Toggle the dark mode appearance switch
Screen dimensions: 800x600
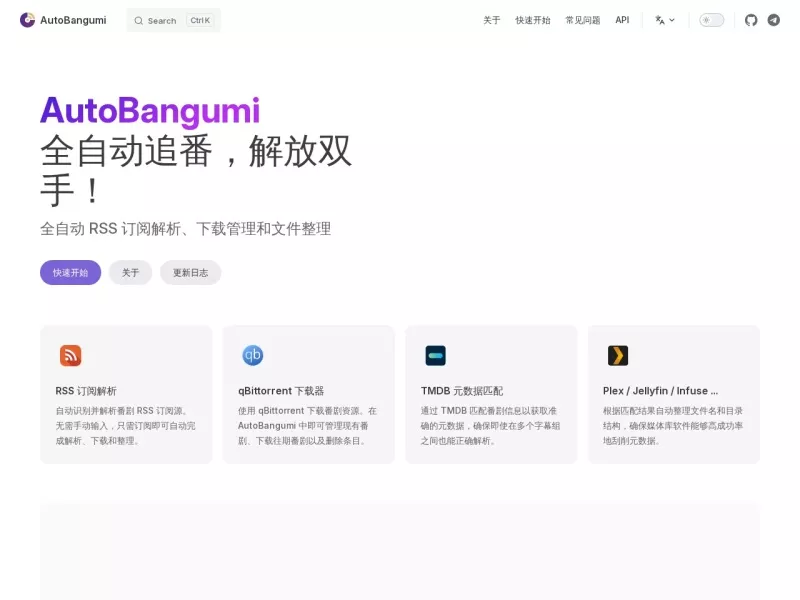711,20
